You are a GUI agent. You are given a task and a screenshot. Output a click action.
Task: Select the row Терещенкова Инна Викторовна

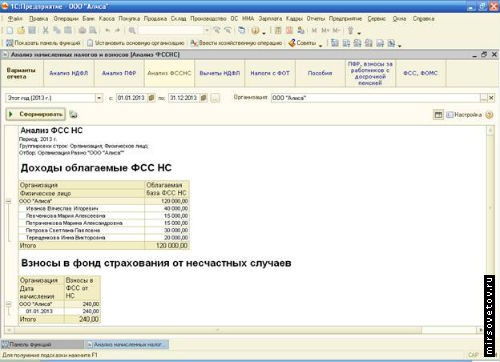(104, 238)
